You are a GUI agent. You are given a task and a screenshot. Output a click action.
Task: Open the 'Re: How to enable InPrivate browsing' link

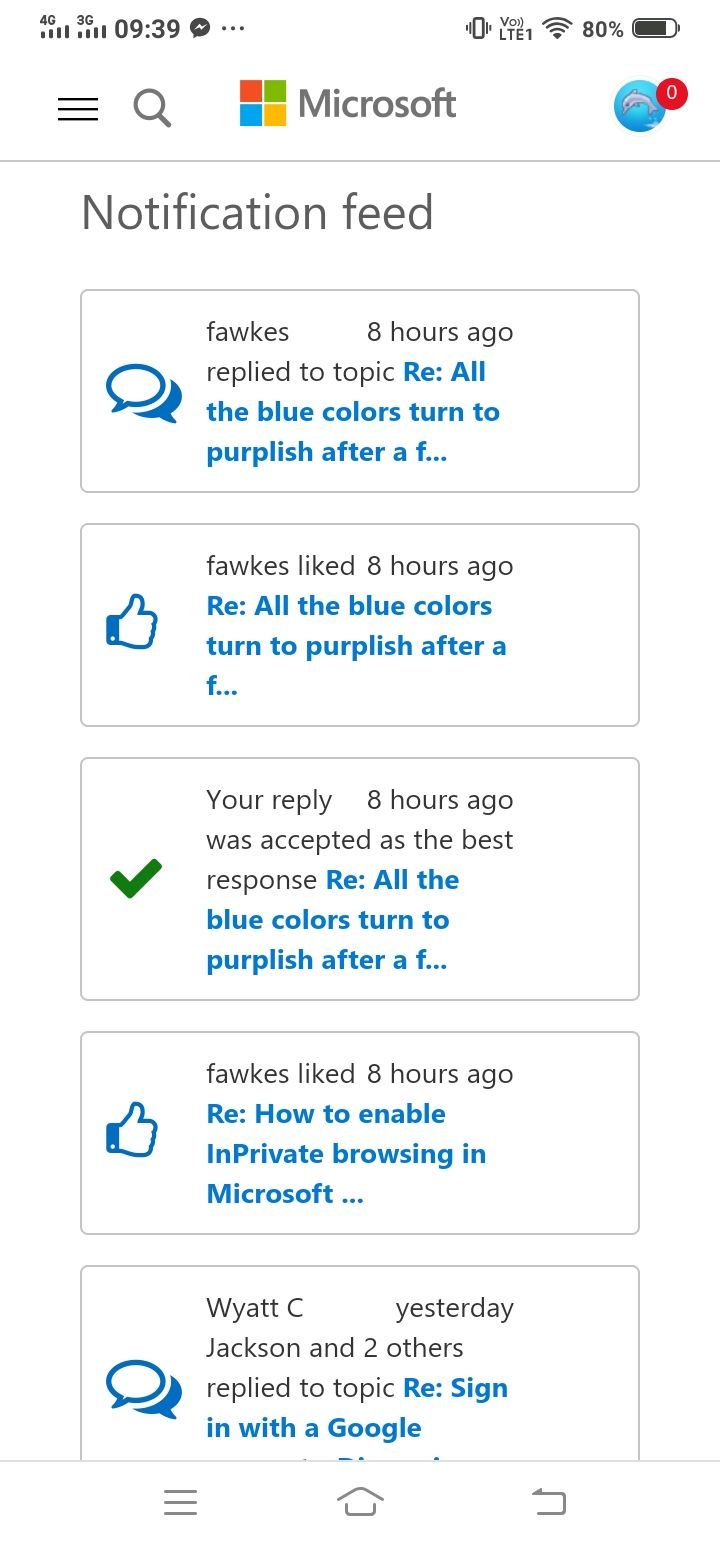point(345,1153)
